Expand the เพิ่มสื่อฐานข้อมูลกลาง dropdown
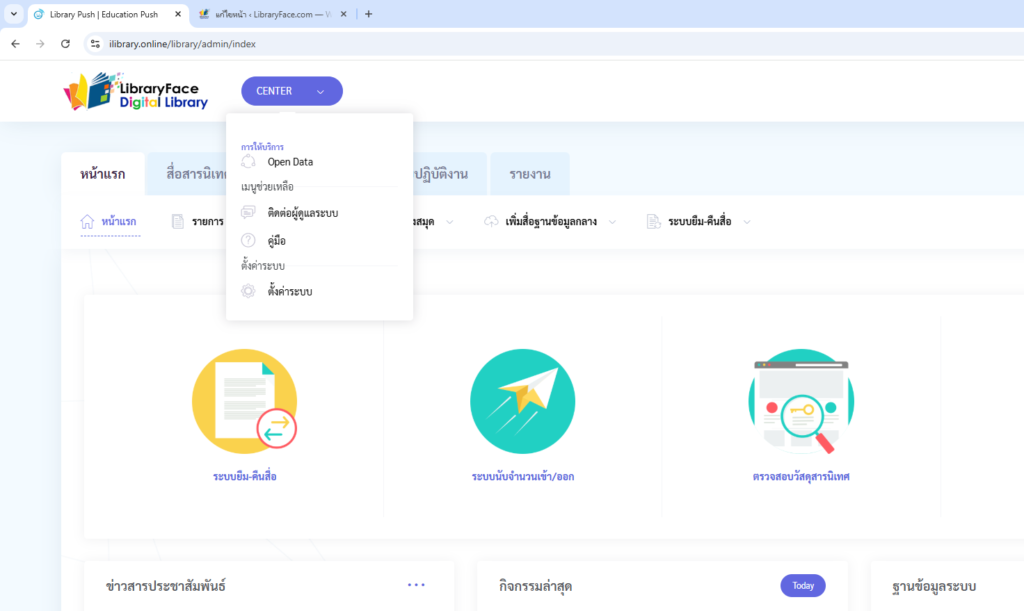1024x611 pixels. click(611, 221)
